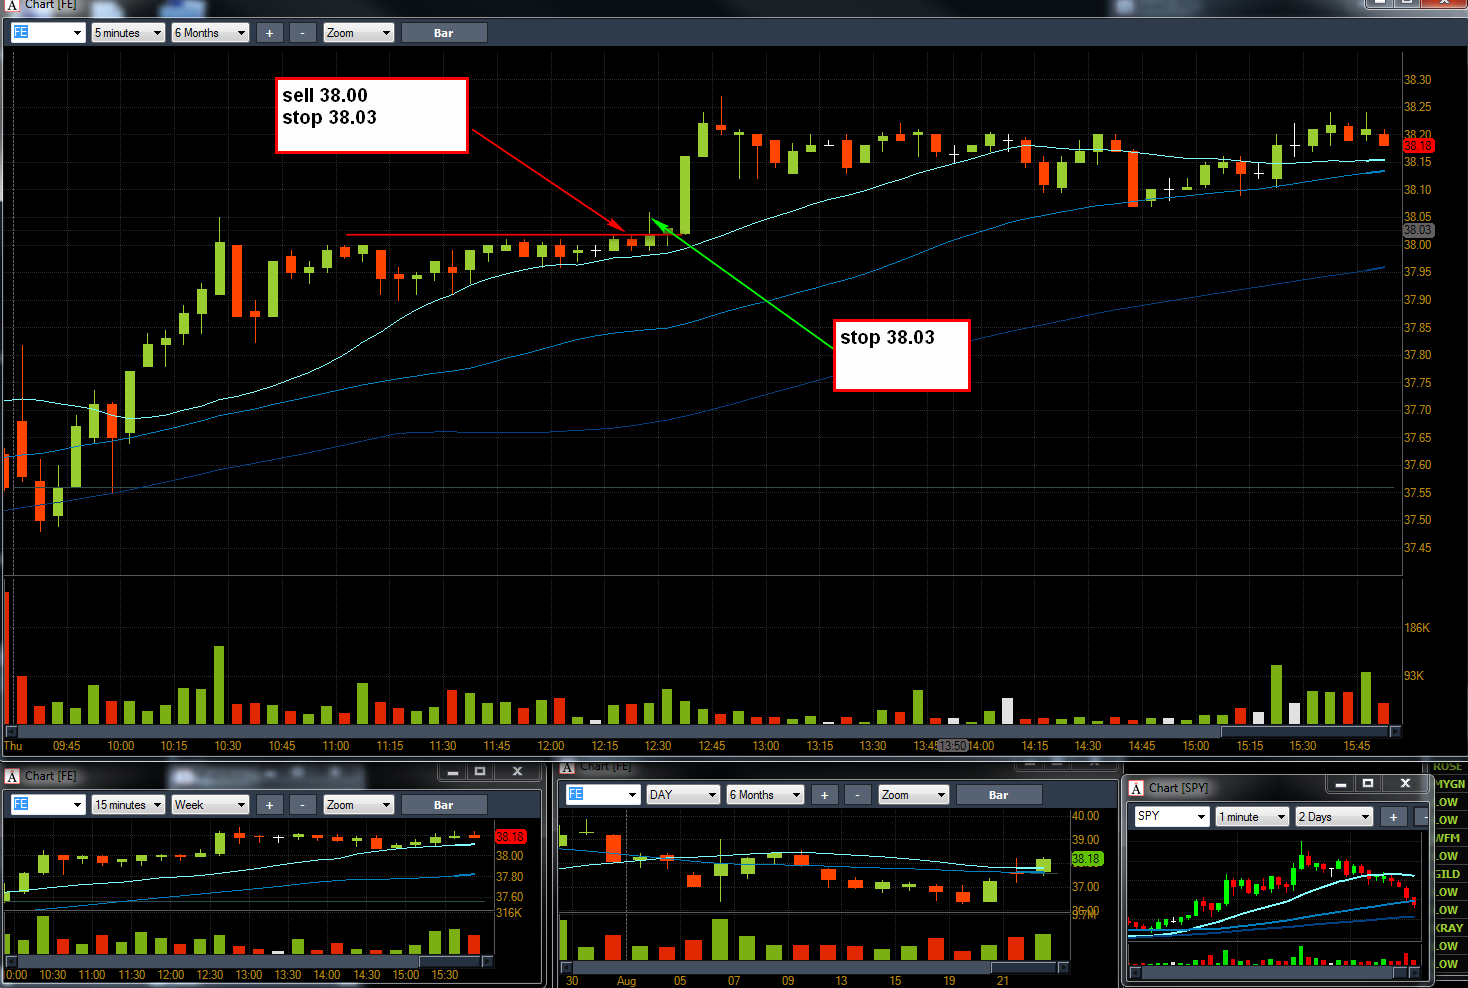This screenshot has height=988, width=1468.
Task: Click the main chart horizontal scrollbar
Action: coord(703,731)
